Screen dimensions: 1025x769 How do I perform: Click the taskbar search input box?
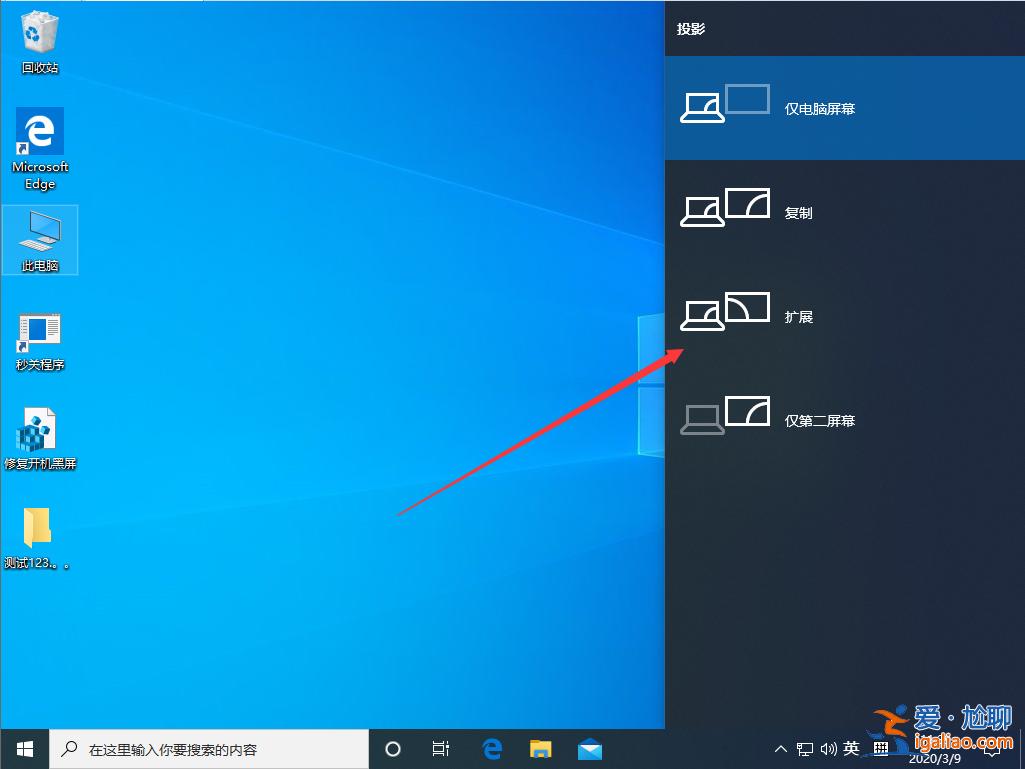210,748
